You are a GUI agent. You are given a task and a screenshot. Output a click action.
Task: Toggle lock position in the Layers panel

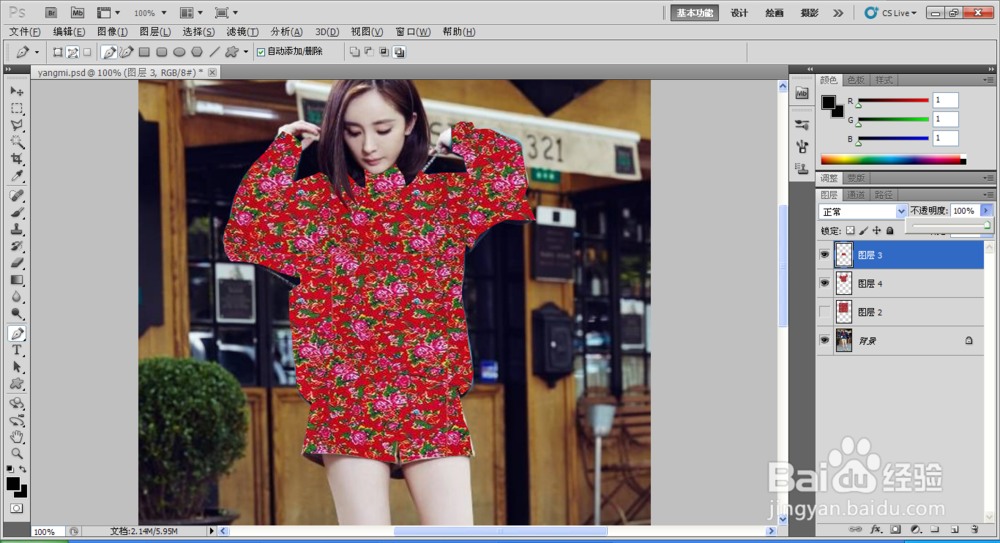point(877,230)
